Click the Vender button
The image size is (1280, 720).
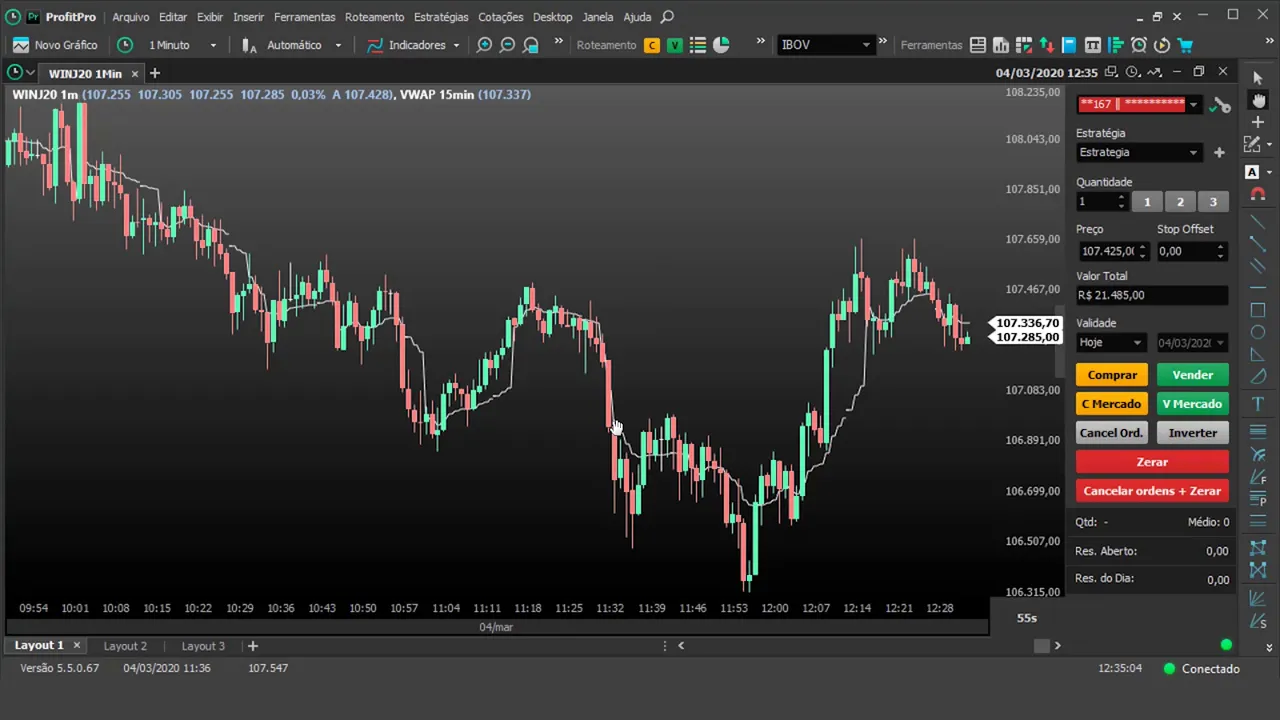(x=1192, y=375)
